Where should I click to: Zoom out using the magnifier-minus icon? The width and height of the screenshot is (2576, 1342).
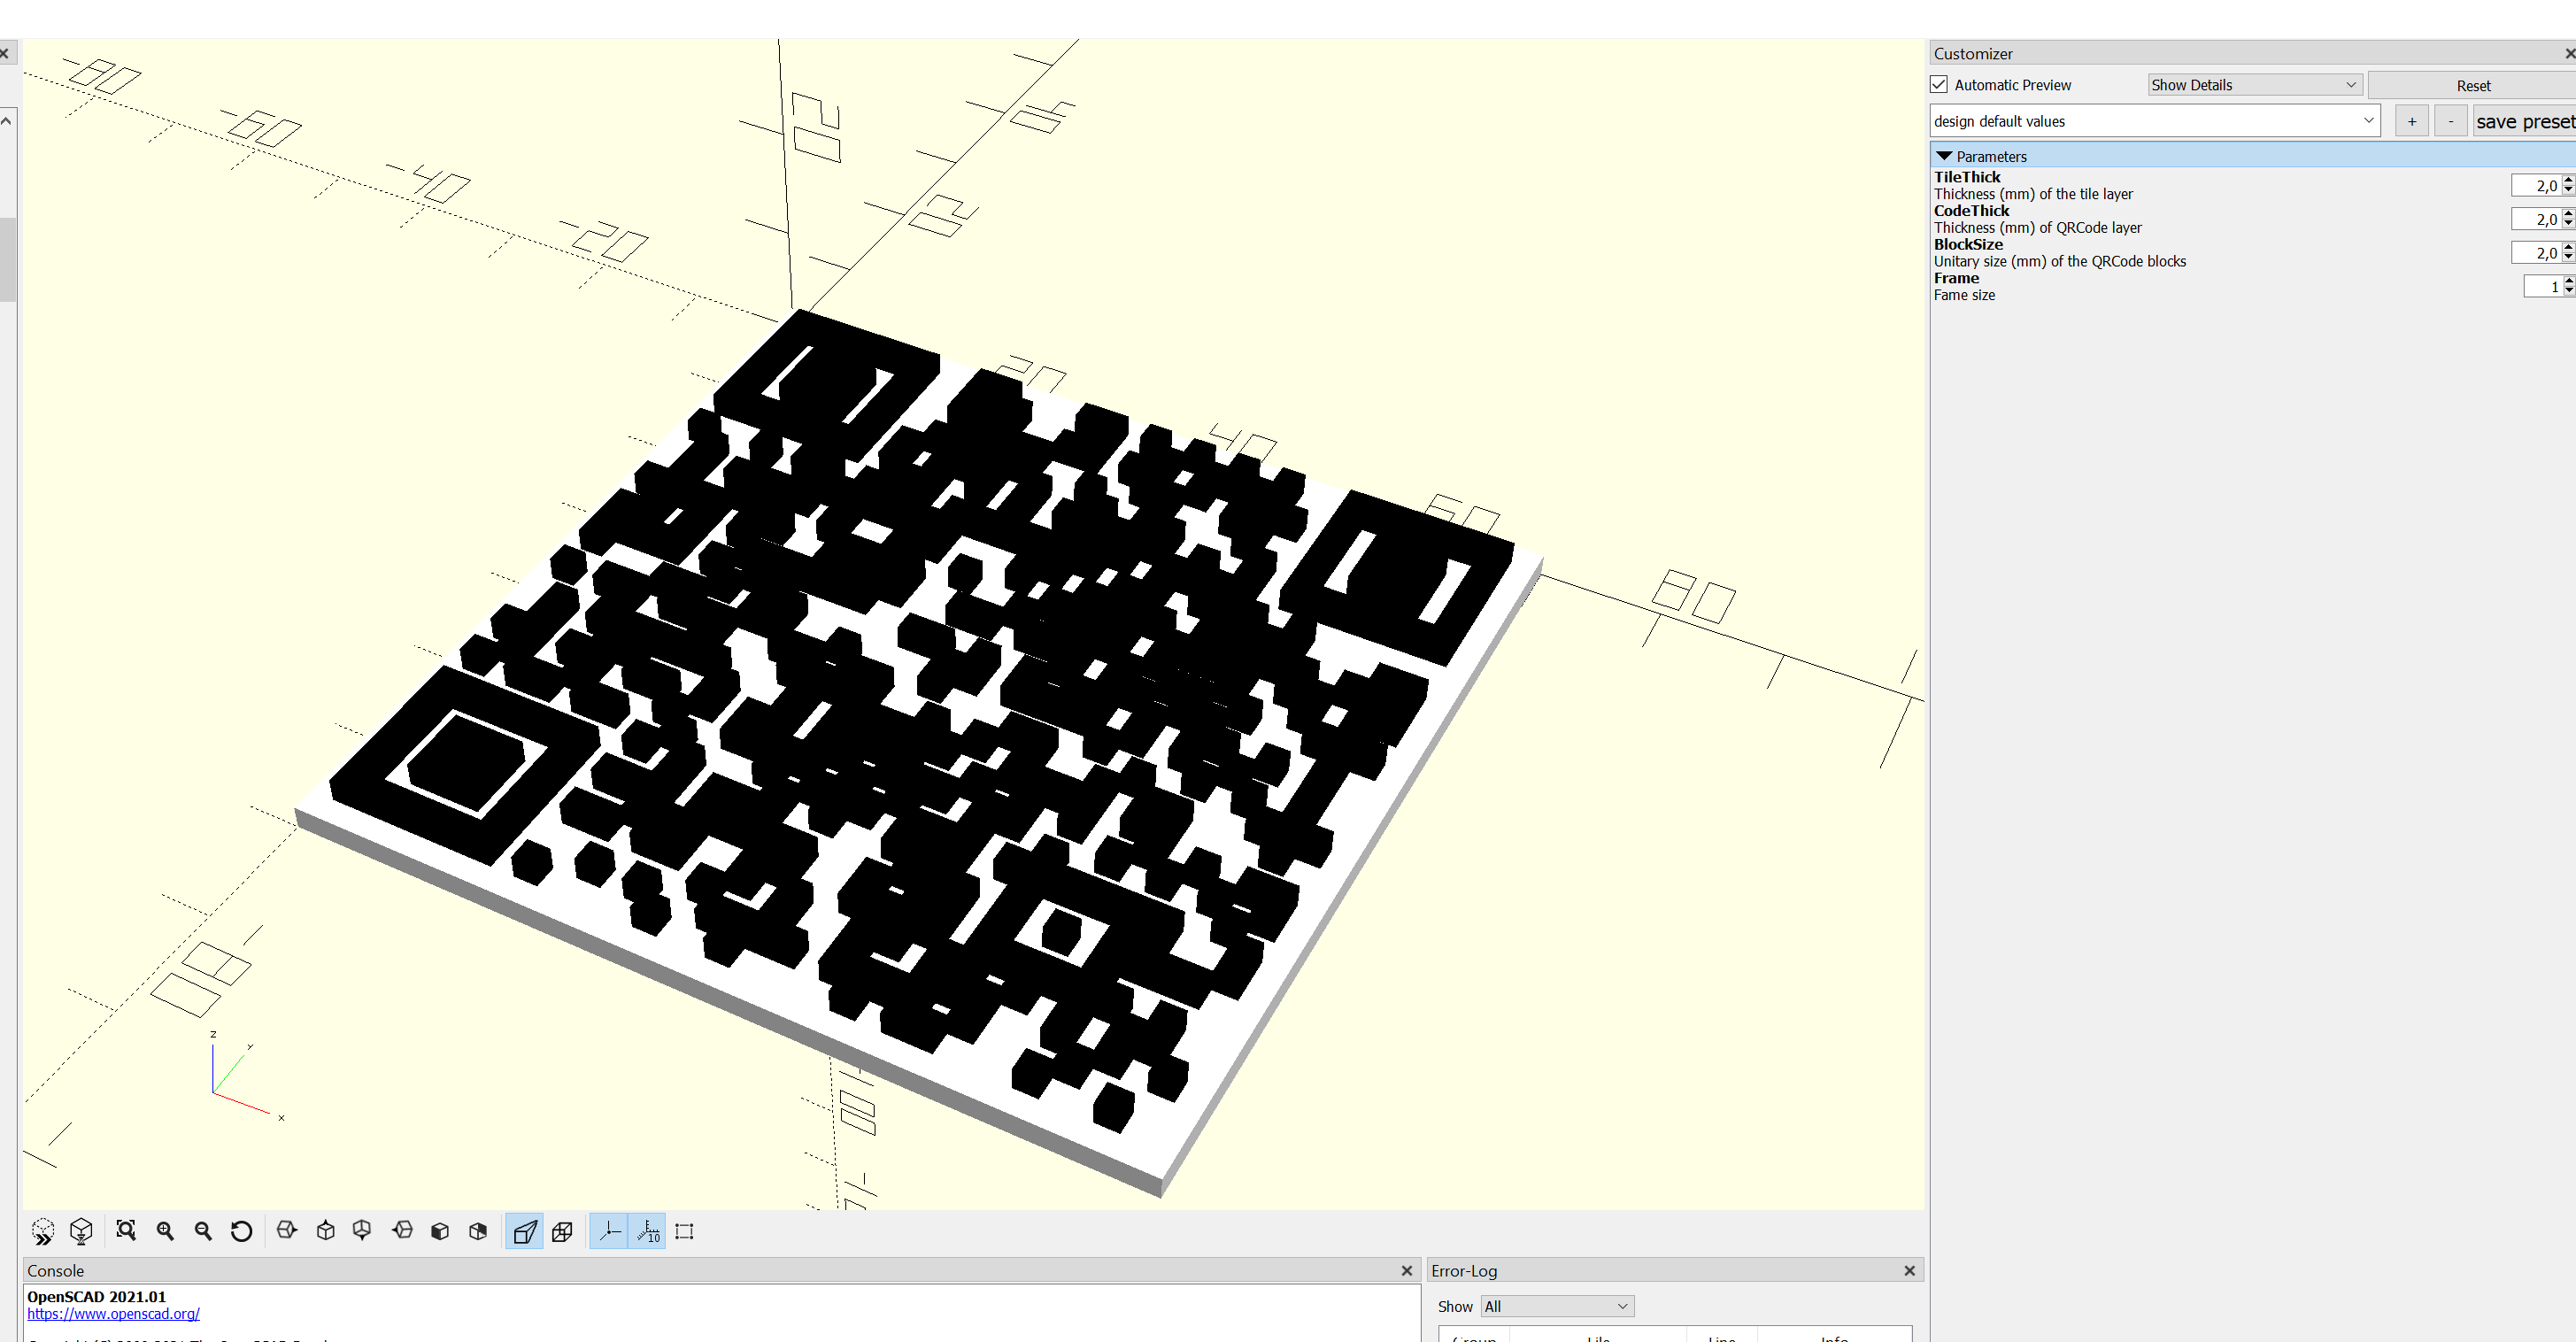tap(203, 1231)
